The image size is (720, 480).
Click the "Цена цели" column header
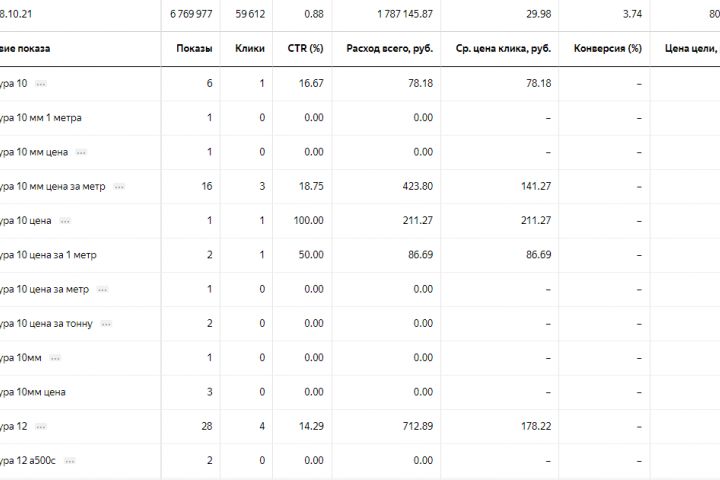(690, 49)
